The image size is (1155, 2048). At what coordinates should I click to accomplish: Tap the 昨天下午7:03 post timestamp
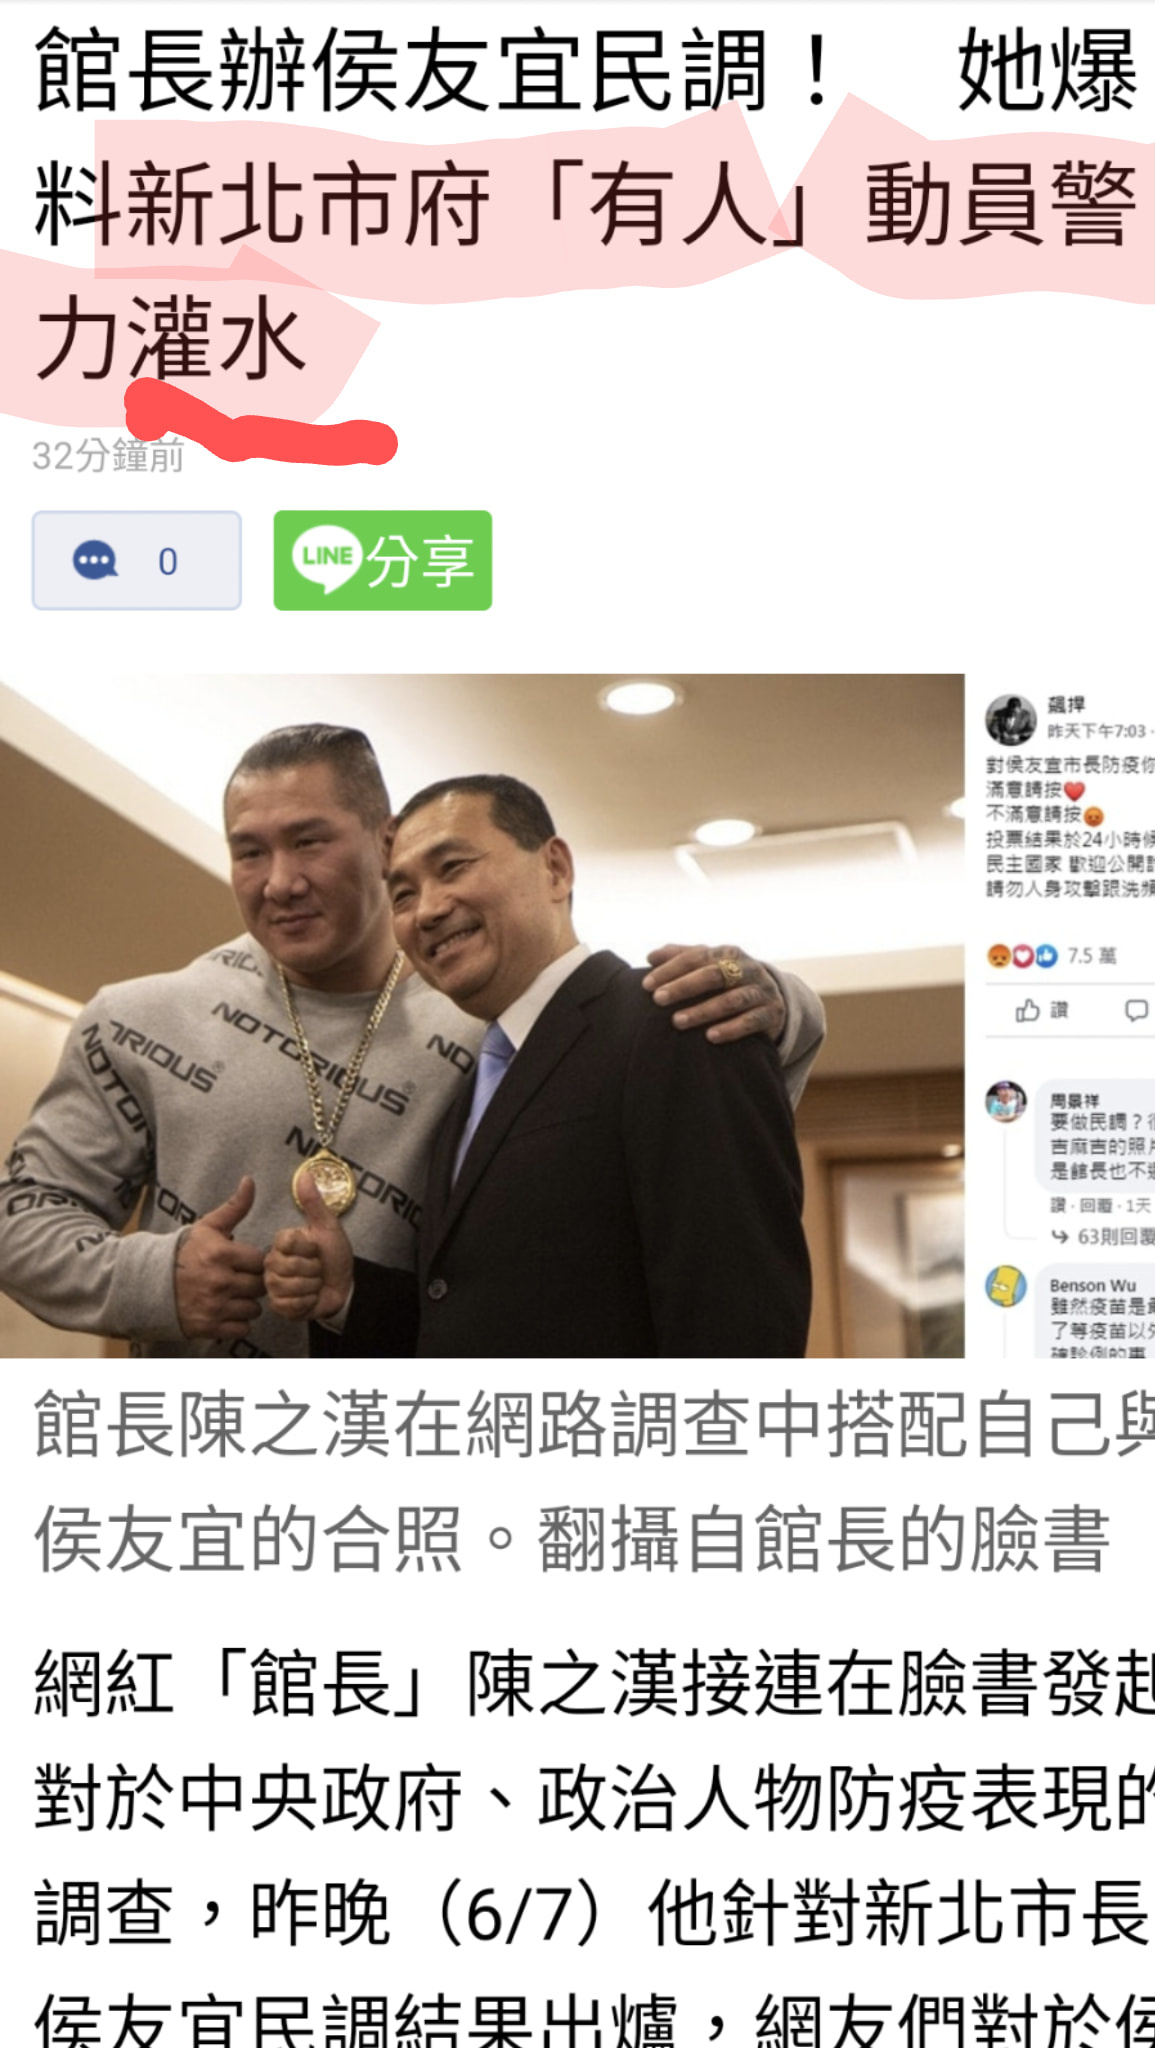click(1097, 731)
